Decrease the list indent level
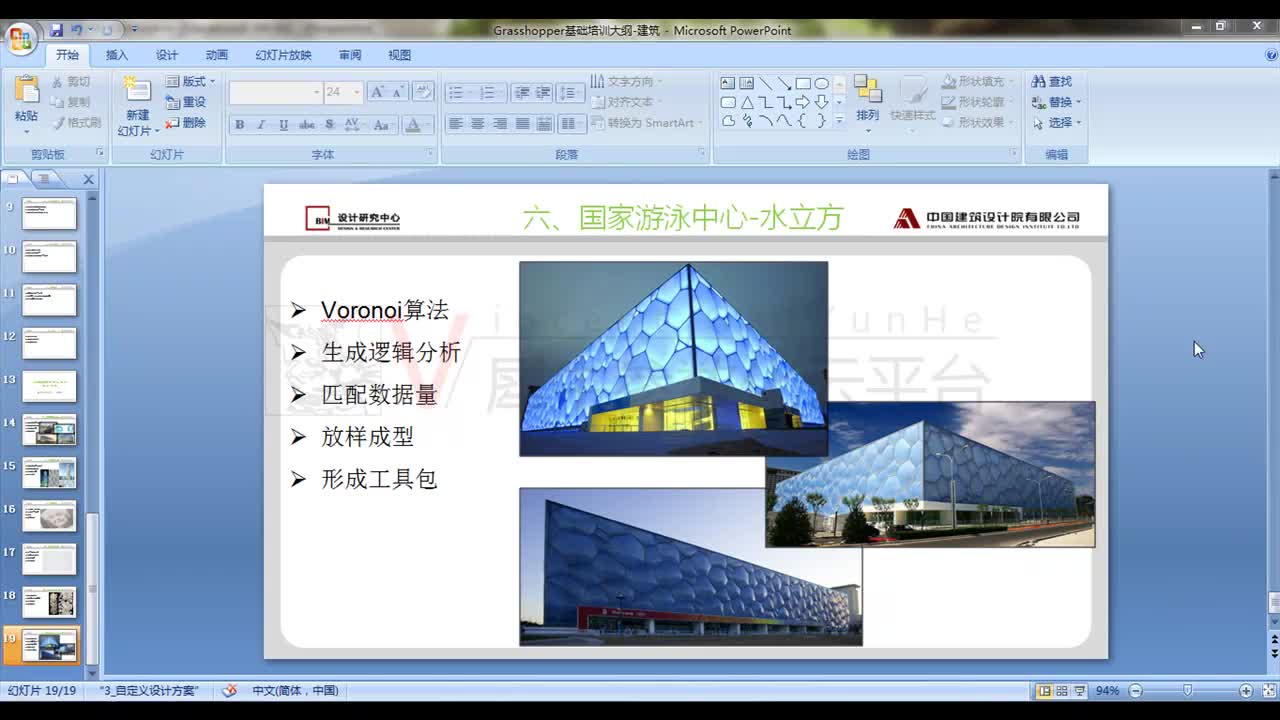The width and height of the screenshot is (1280, 720). [521, 93]
